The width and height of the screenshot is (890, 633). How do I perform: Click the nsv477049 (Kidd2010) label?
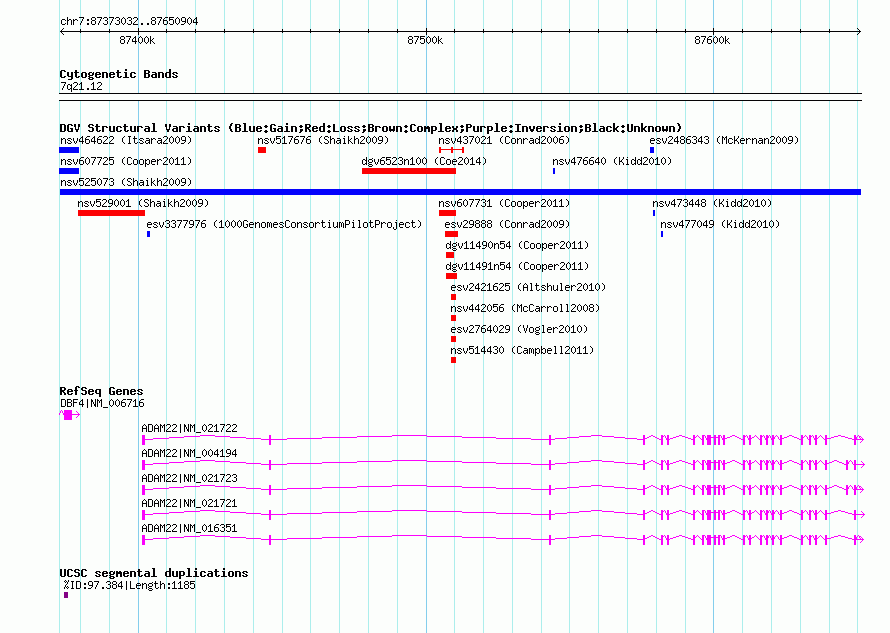720,224
